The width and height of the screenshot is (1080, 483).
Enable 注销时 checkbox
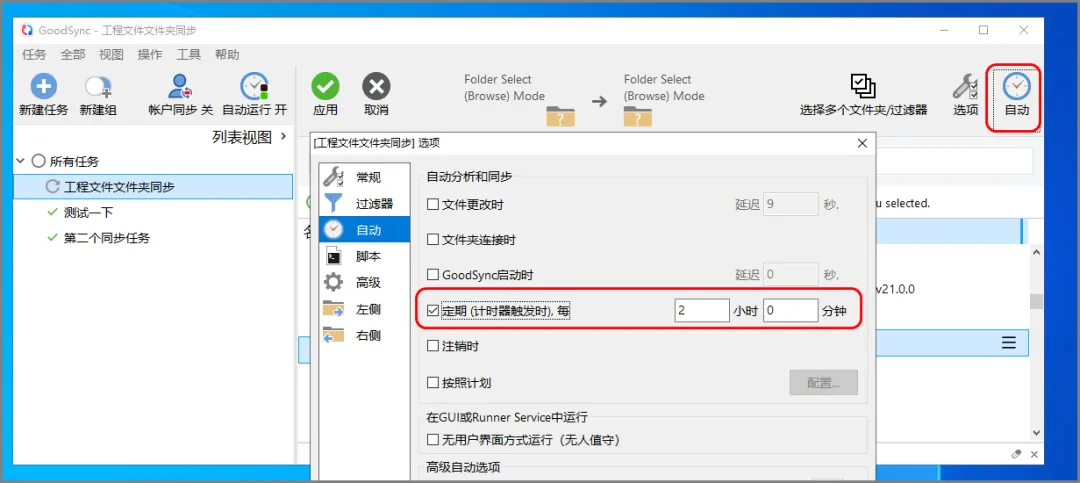click(x=433, y=346)
